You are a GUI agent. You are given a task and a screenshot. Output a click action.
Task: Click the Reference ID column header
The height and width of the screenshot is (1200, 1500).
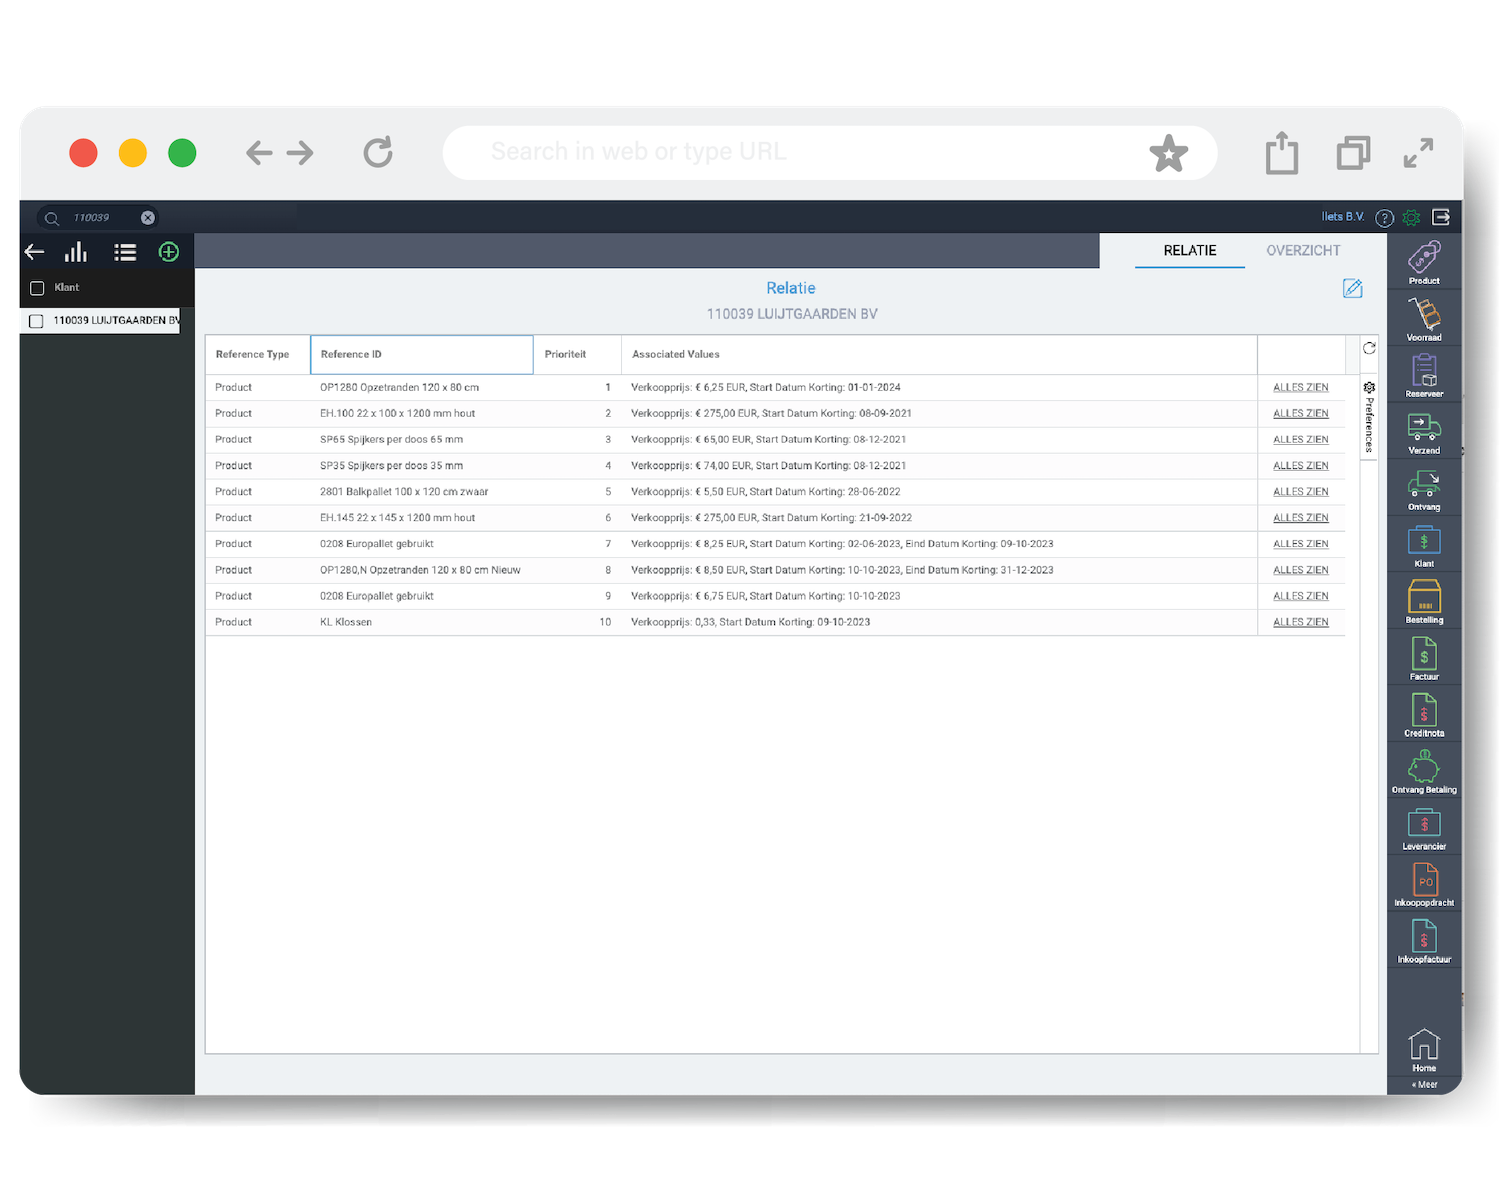(x=422, y=355)
